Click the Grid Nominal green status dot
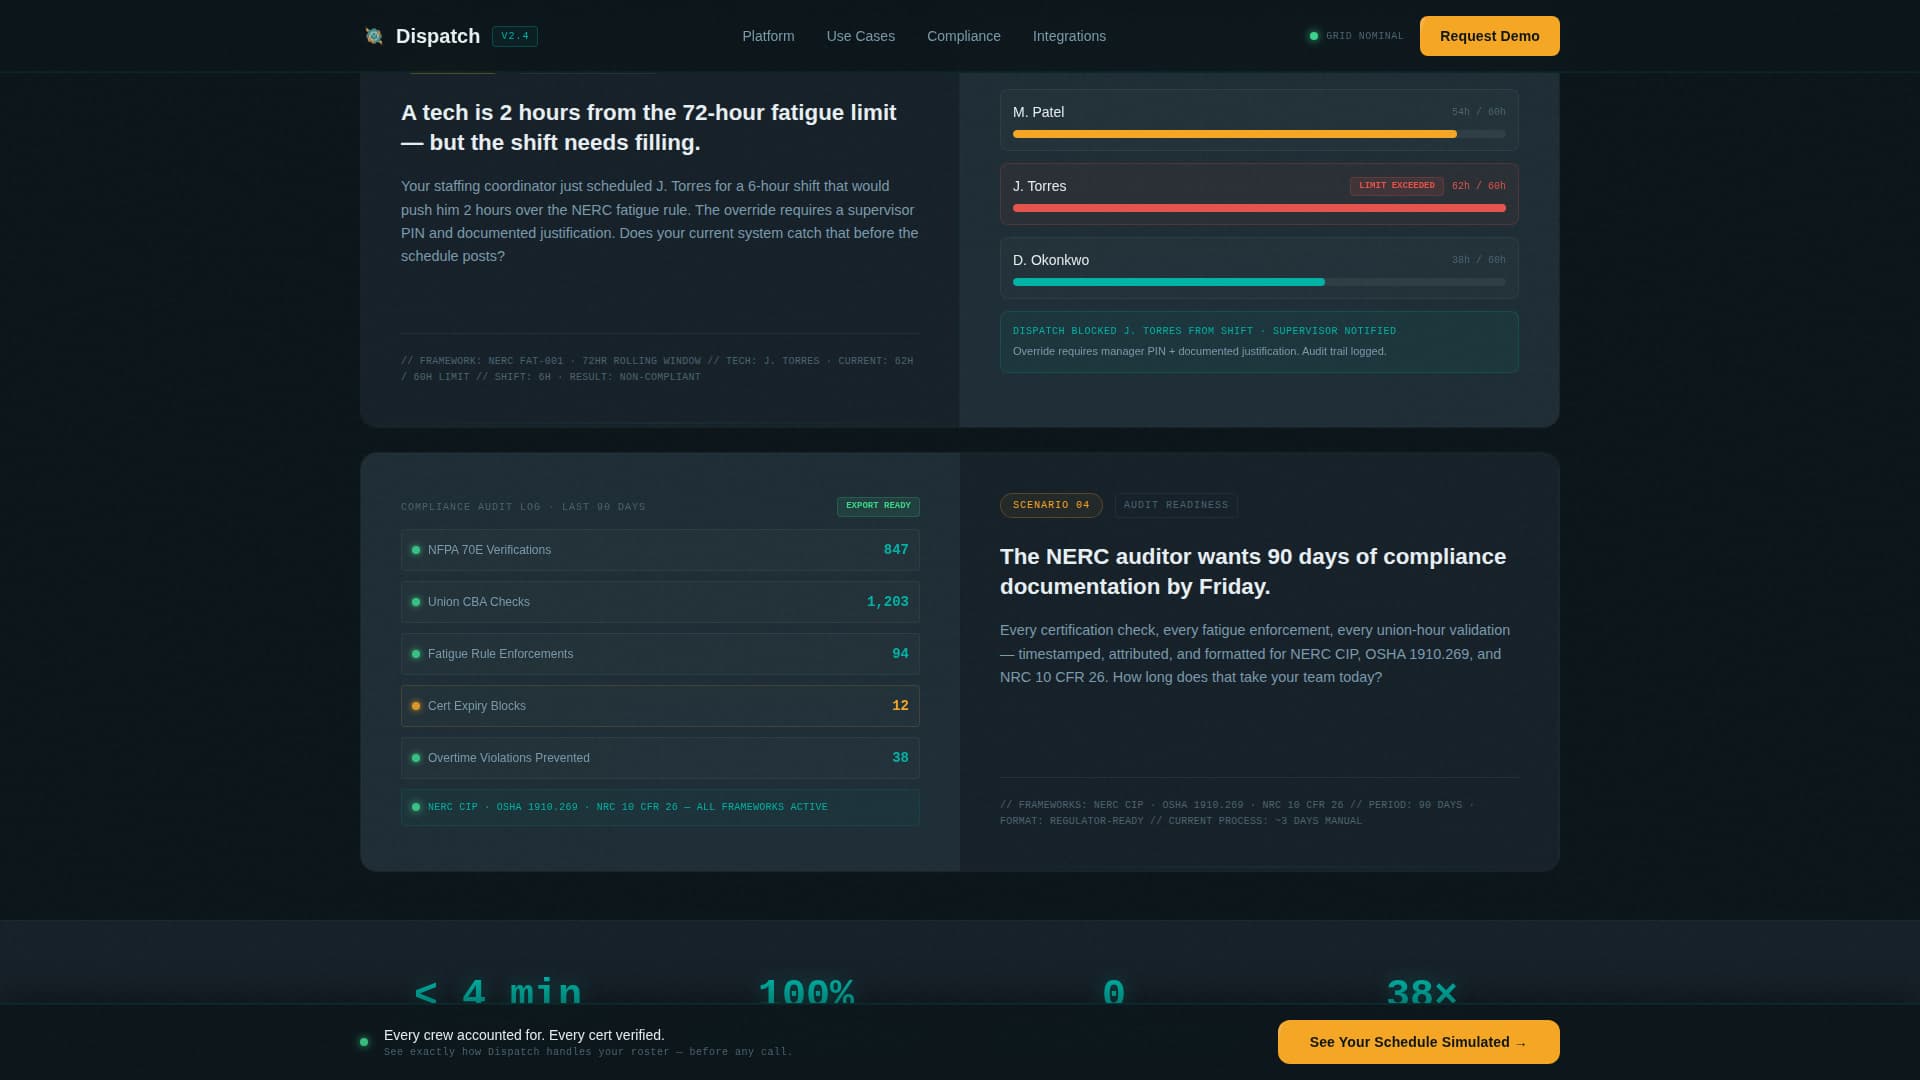 coord(1314,36)
